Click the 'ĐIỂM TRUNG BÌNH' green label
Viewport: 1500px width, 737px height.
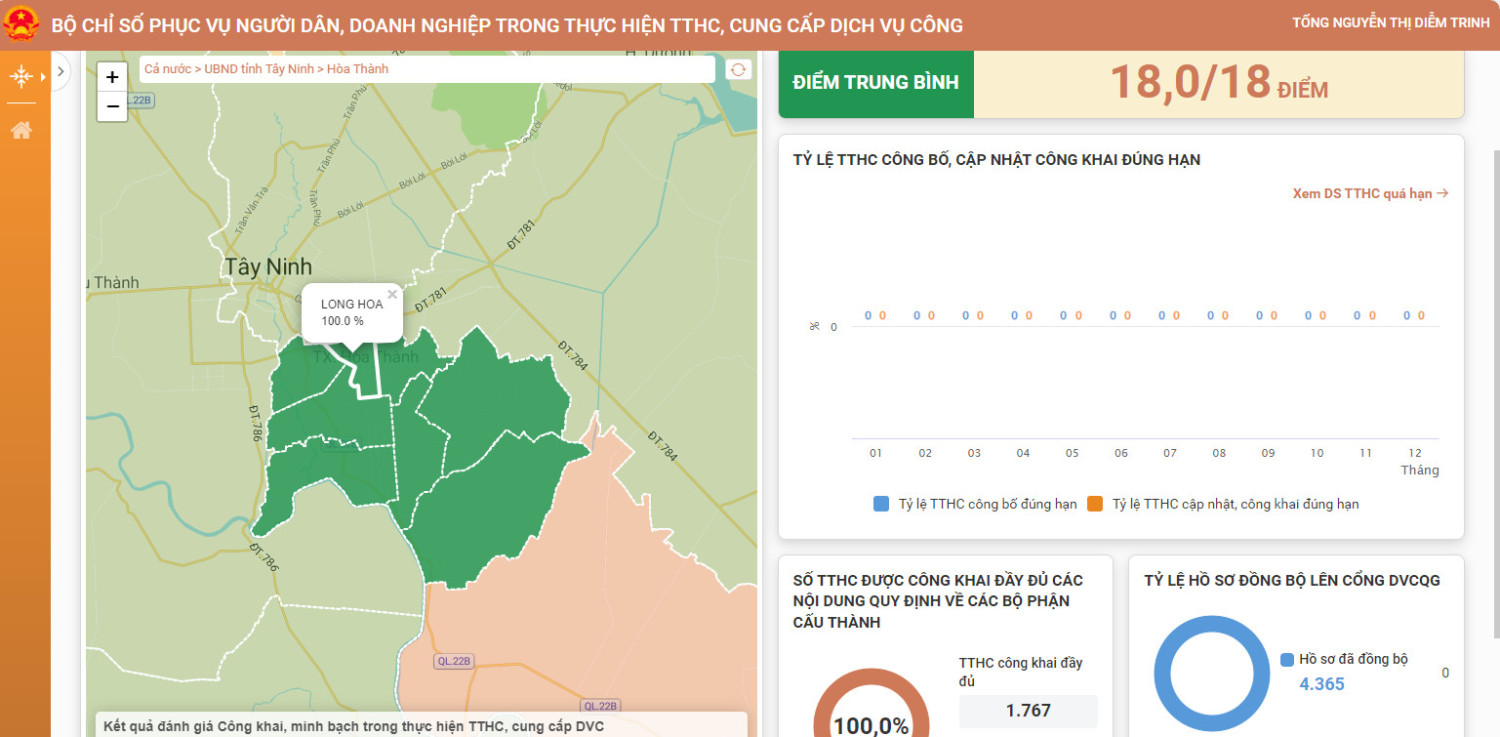[876, 82]
